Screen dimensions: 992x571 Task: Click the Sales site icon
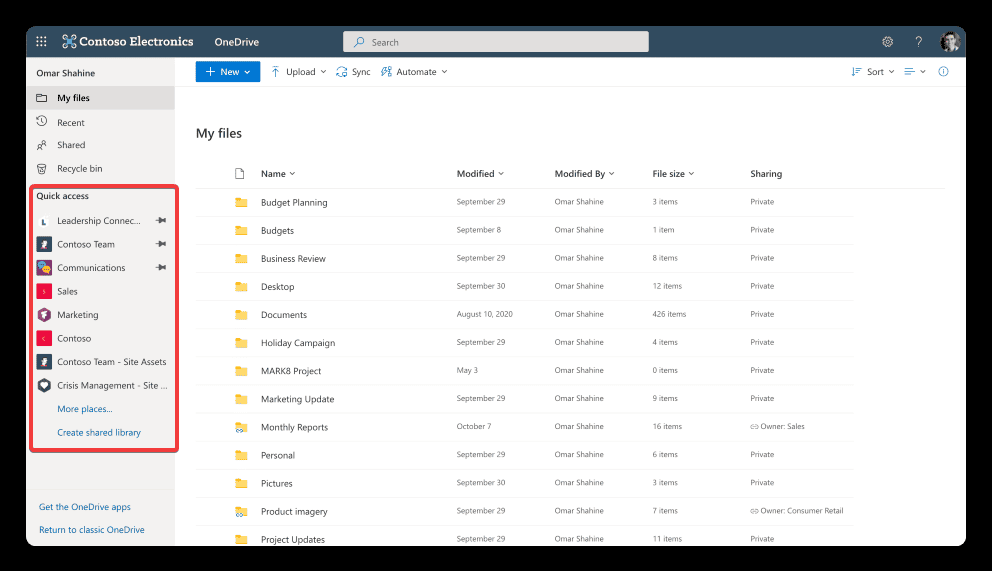(44, 292)
